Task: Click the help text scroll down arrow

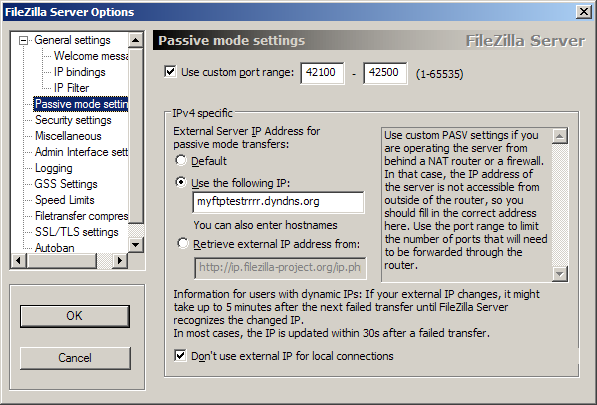Action: [x=559, y=273]
